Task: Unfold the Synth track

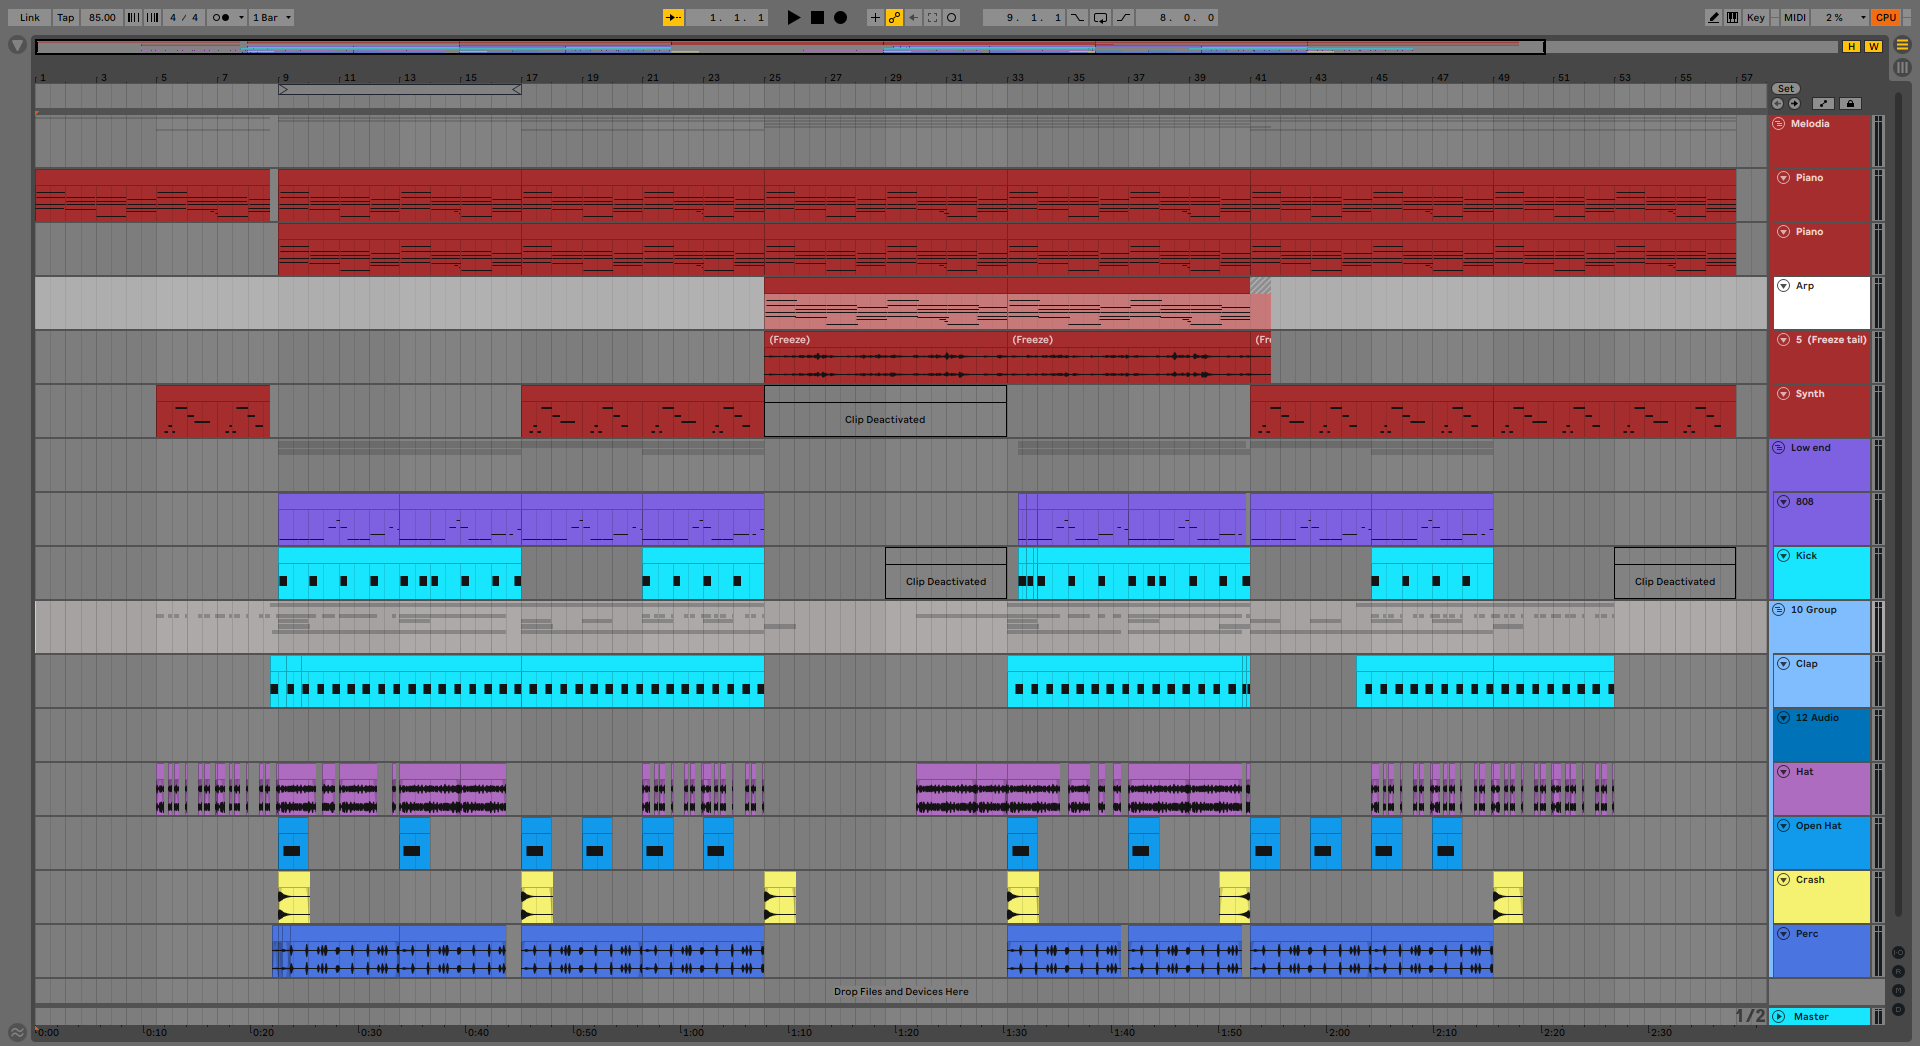Action: point(1783,394)
